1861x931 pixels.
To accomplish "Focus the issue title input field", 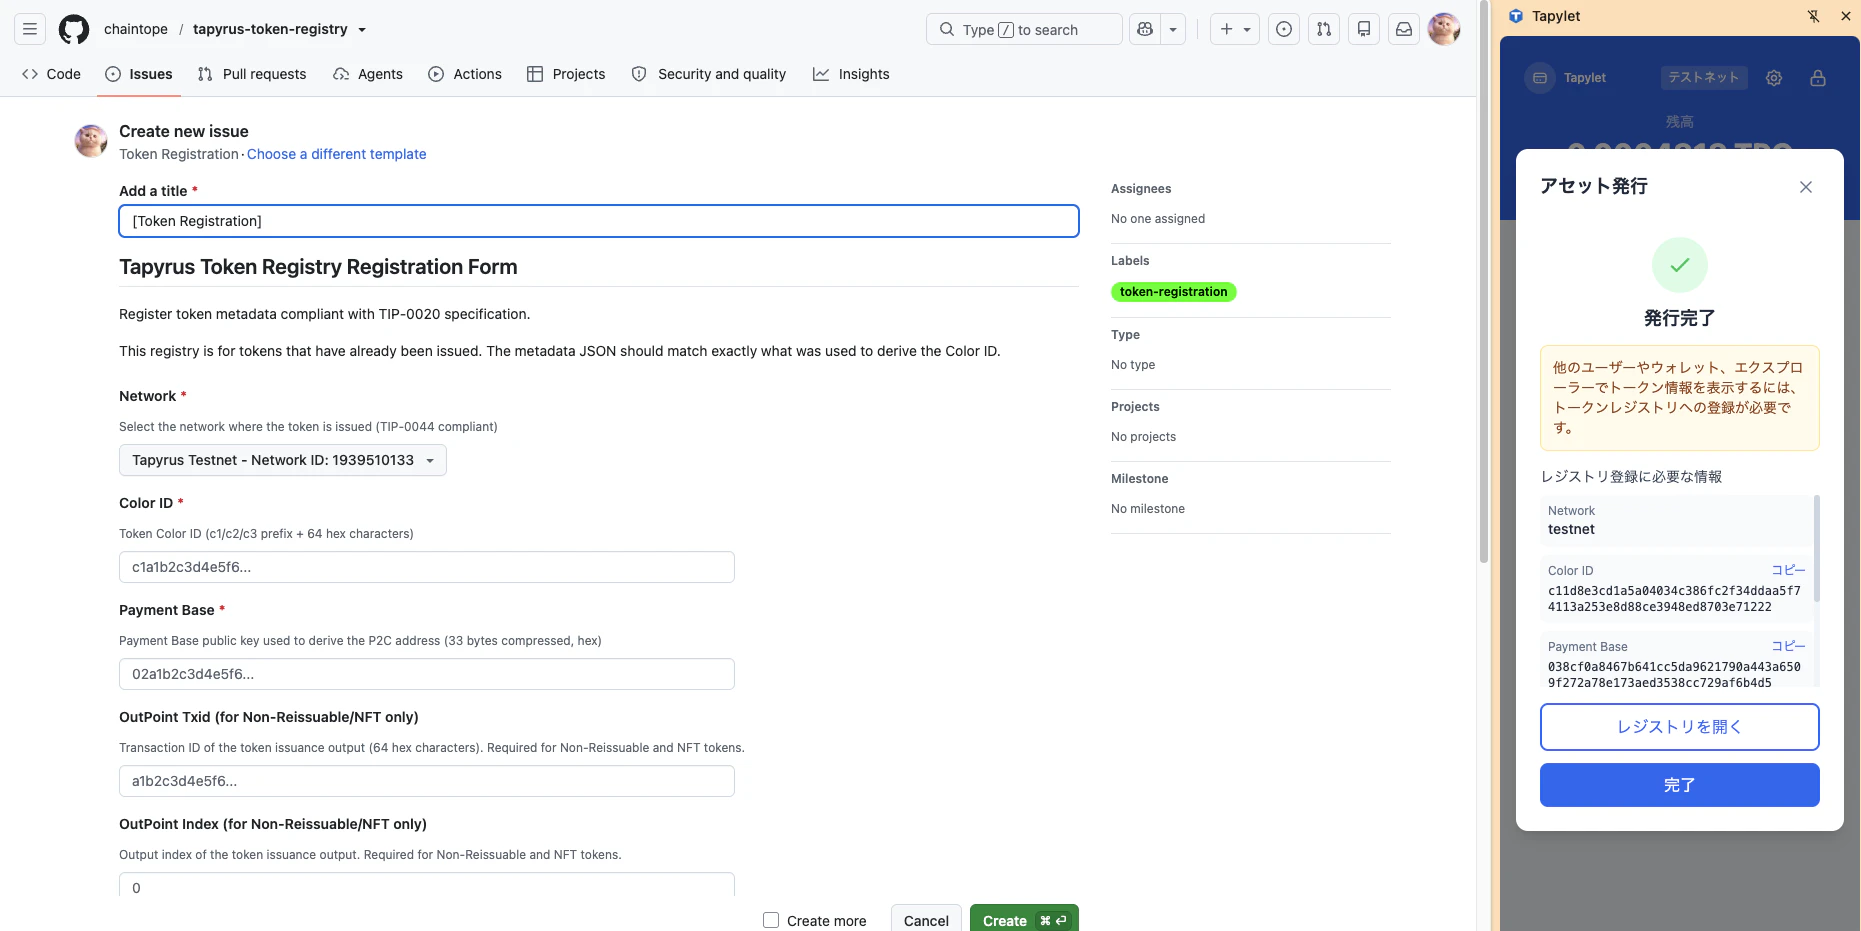I will pyautogui.click(x=599, y=221).
